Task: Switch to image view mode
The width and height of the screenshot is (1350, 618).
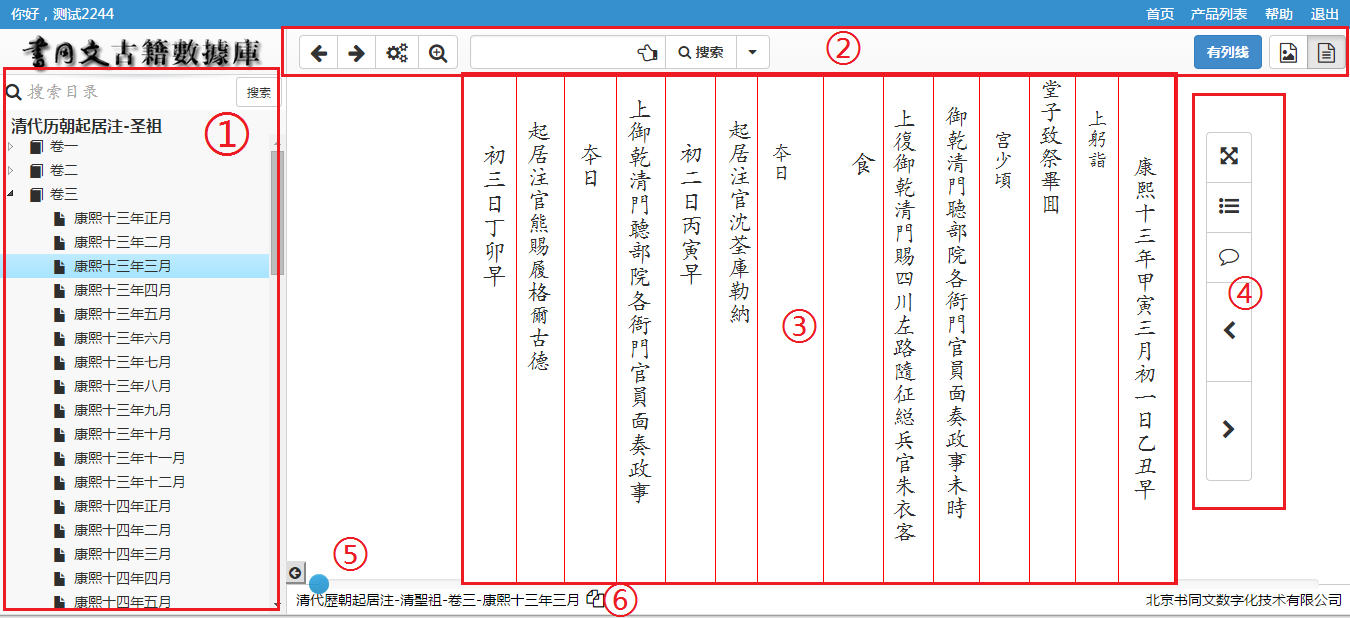Action: [x=1289, y=53]
